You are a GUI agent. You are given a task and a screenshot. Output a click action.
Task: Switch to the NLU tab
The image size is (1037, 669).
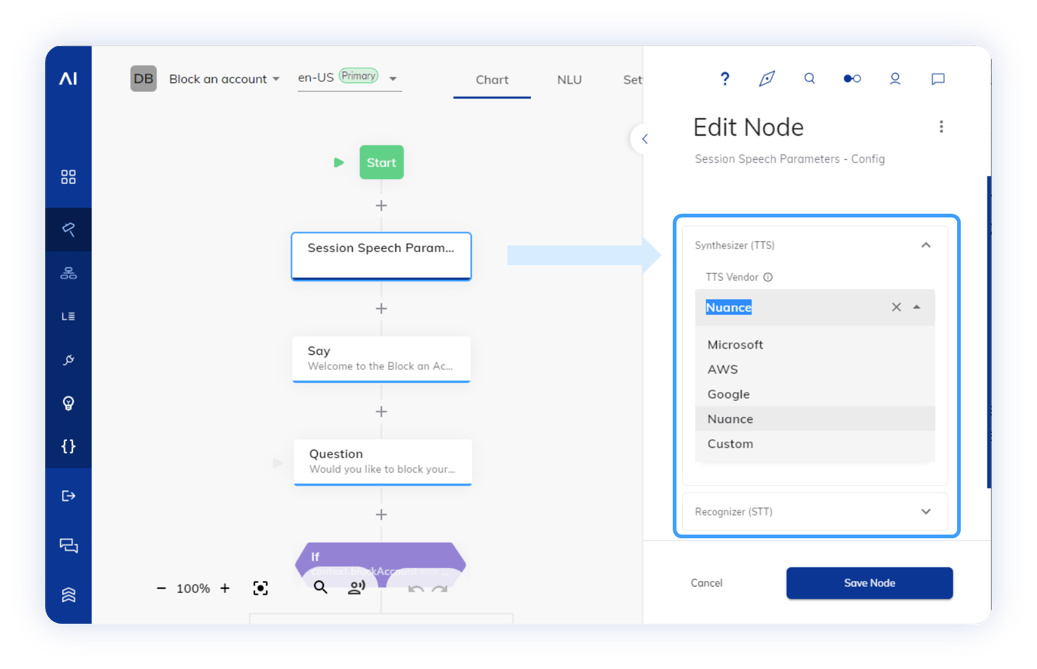pos(569,80)
